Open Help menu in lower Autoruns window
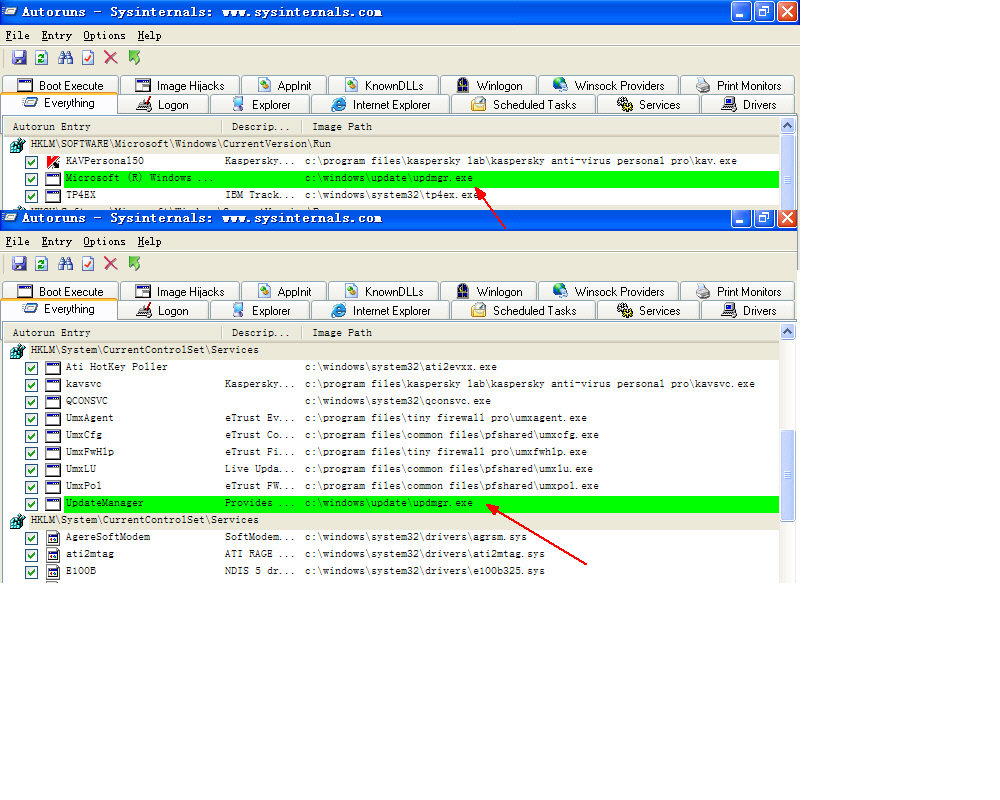This screenshot has width=1000, height=800. 149,242
